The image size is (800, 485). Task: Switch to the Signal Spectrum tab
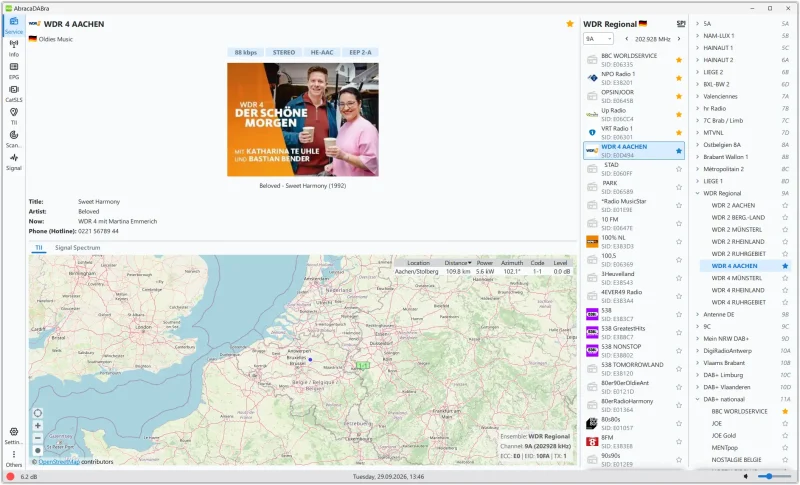click(x=78, y=247)
